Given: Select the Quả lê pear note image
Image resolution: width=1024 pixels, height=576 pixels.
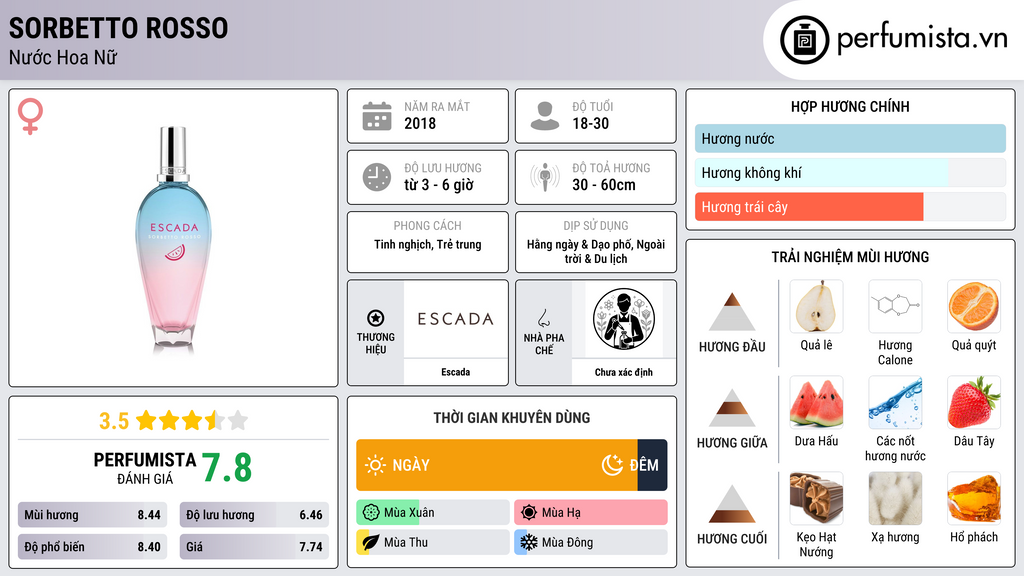Looking at the screenshot, I should [816, 306].
